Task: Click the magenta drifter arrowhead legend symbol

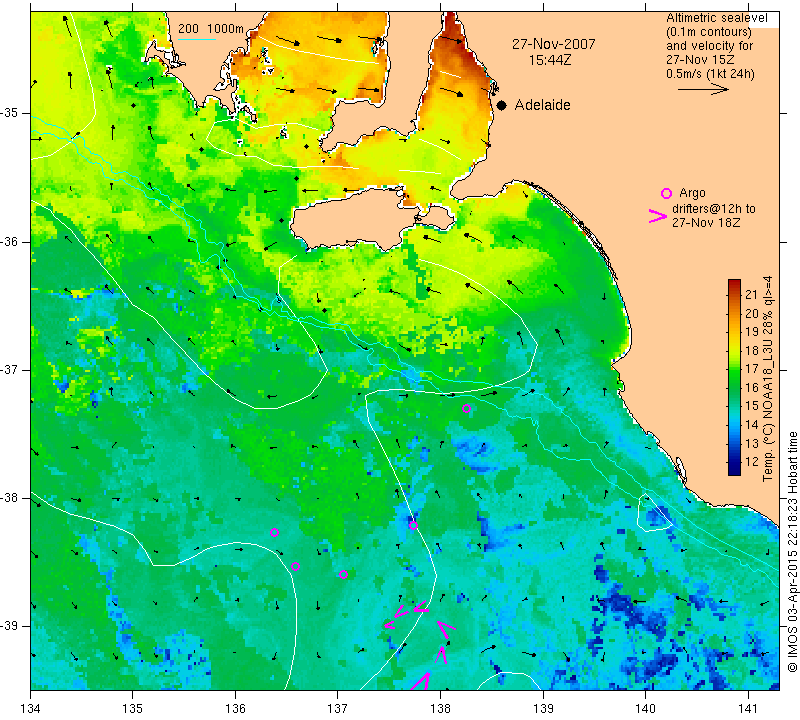Action: tap(658, 216)
